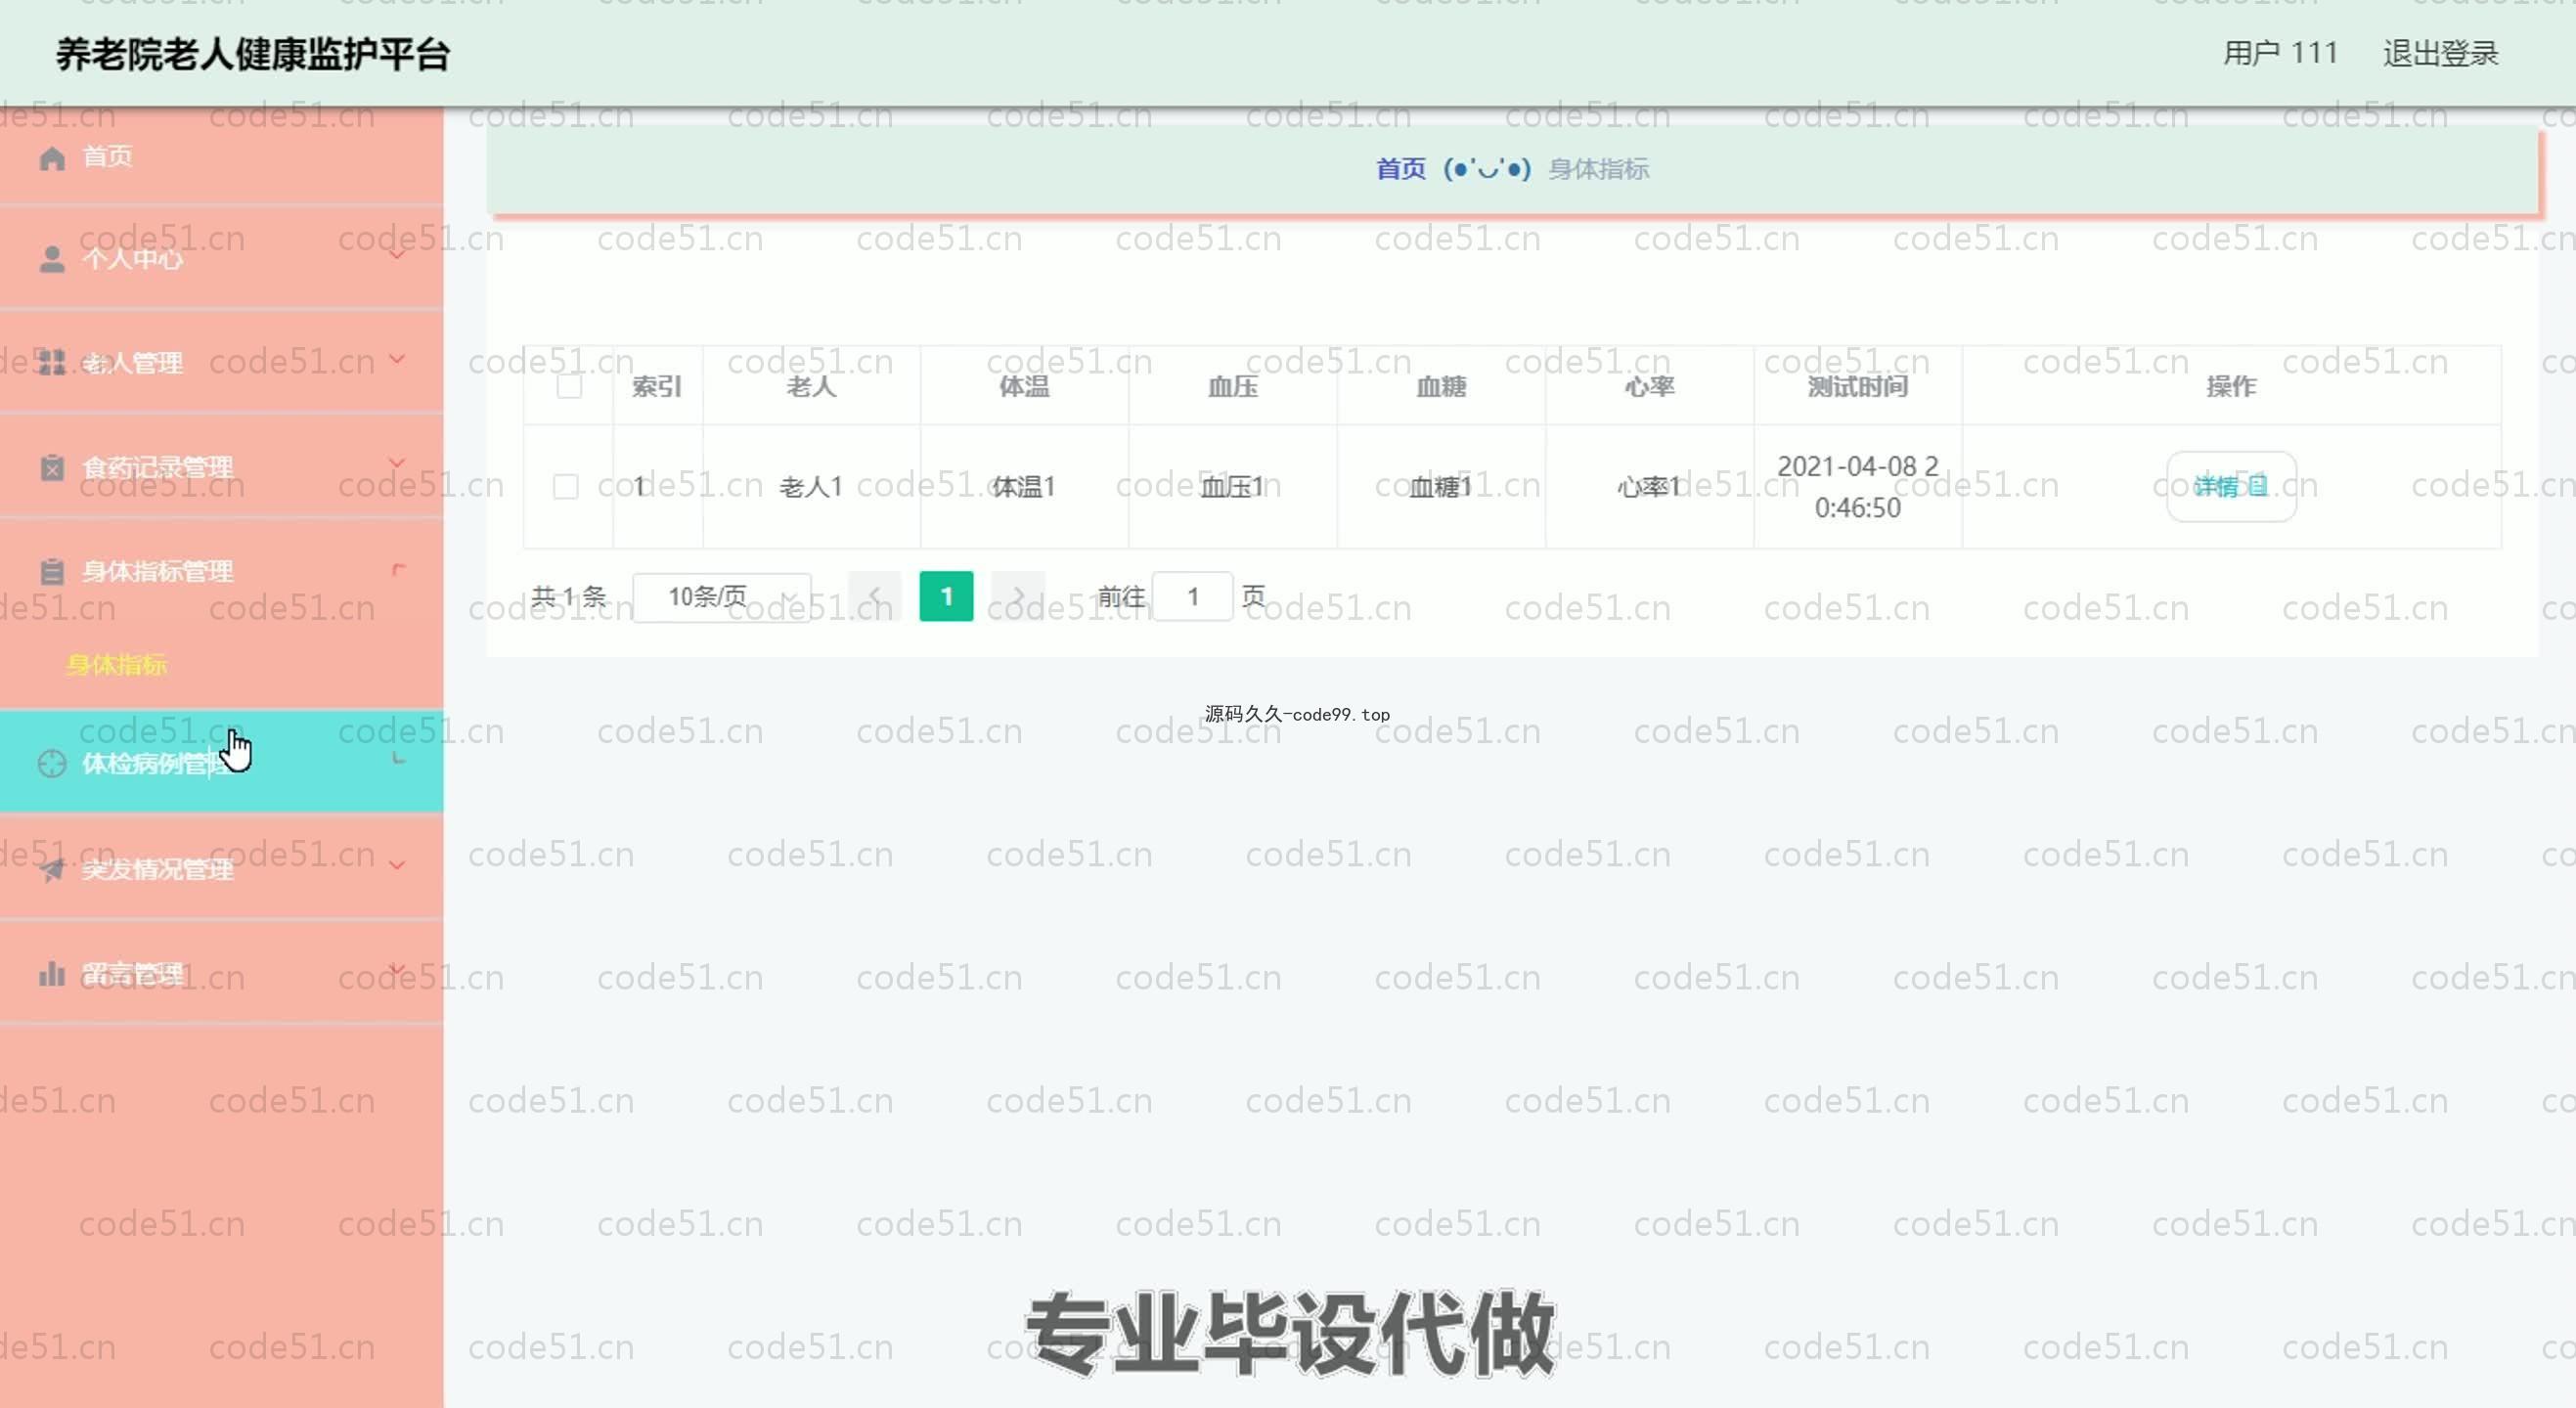Click the person icon for 个人中心
The image size is (2576, 1408).
tap(52, 260)
